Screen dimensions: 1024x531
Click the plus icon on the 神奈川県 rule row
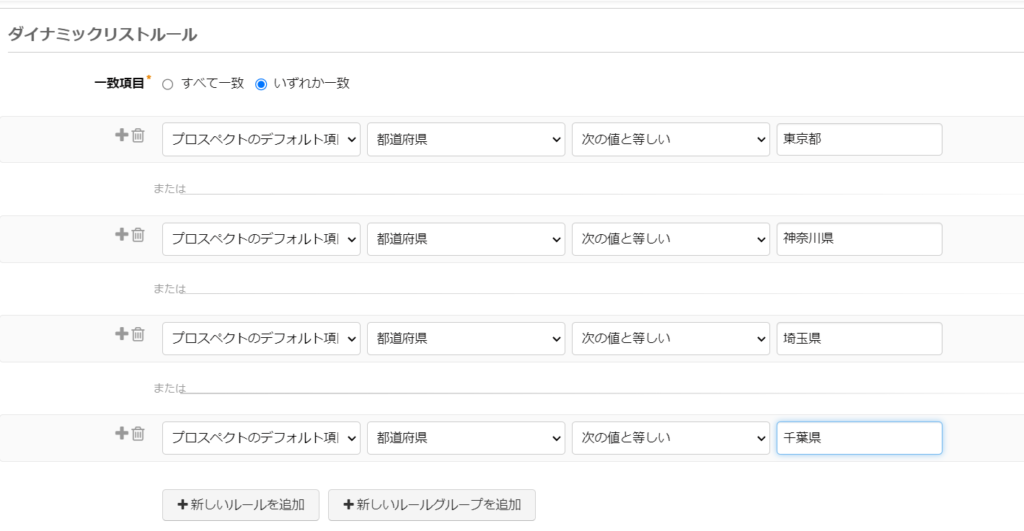(x=122, y=234)
